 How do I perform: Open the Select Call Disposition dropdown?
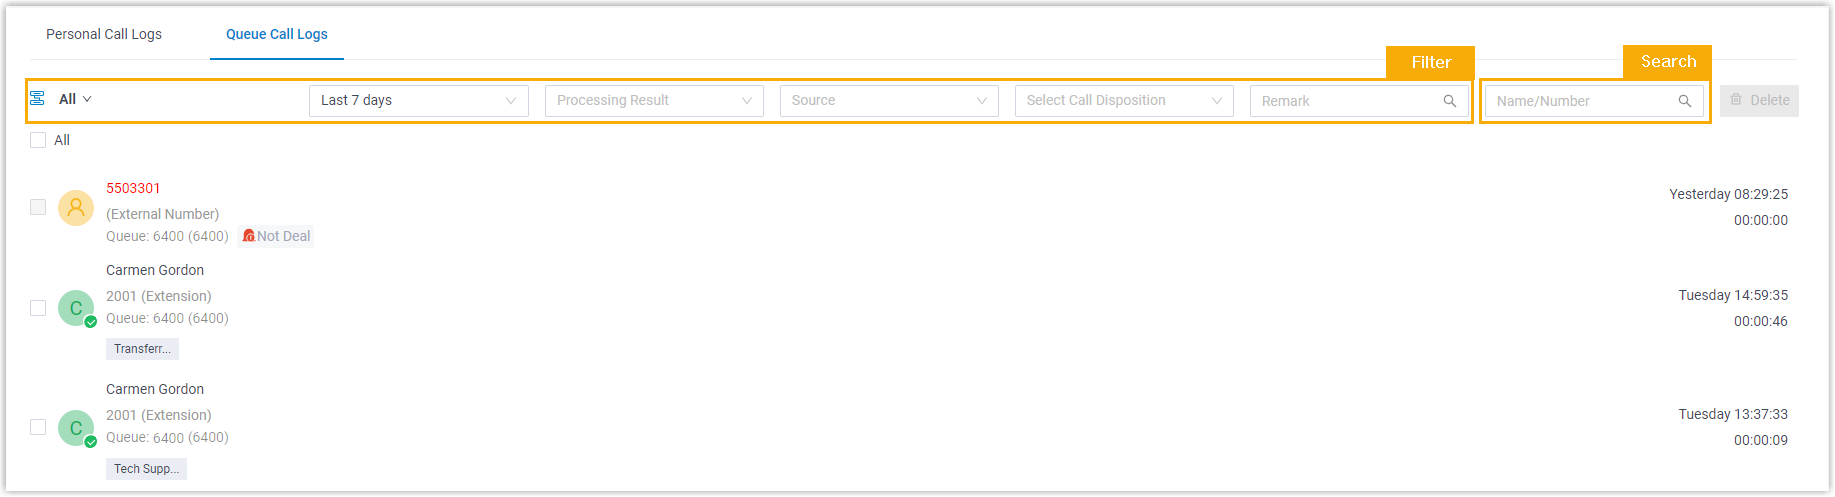[1123, 101]
